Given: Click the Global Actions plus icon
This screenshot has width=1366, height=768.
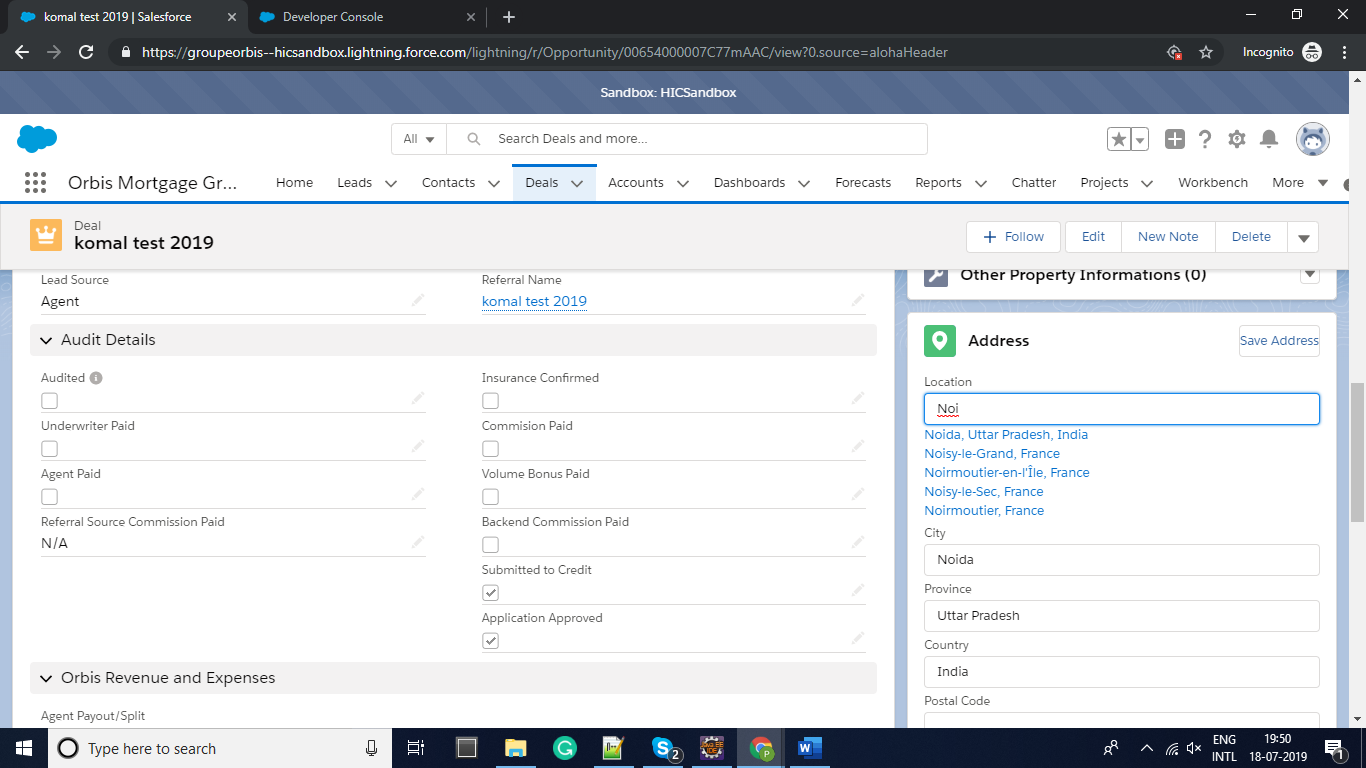Looking at the screenshot, I should [x=1175, y=139].
